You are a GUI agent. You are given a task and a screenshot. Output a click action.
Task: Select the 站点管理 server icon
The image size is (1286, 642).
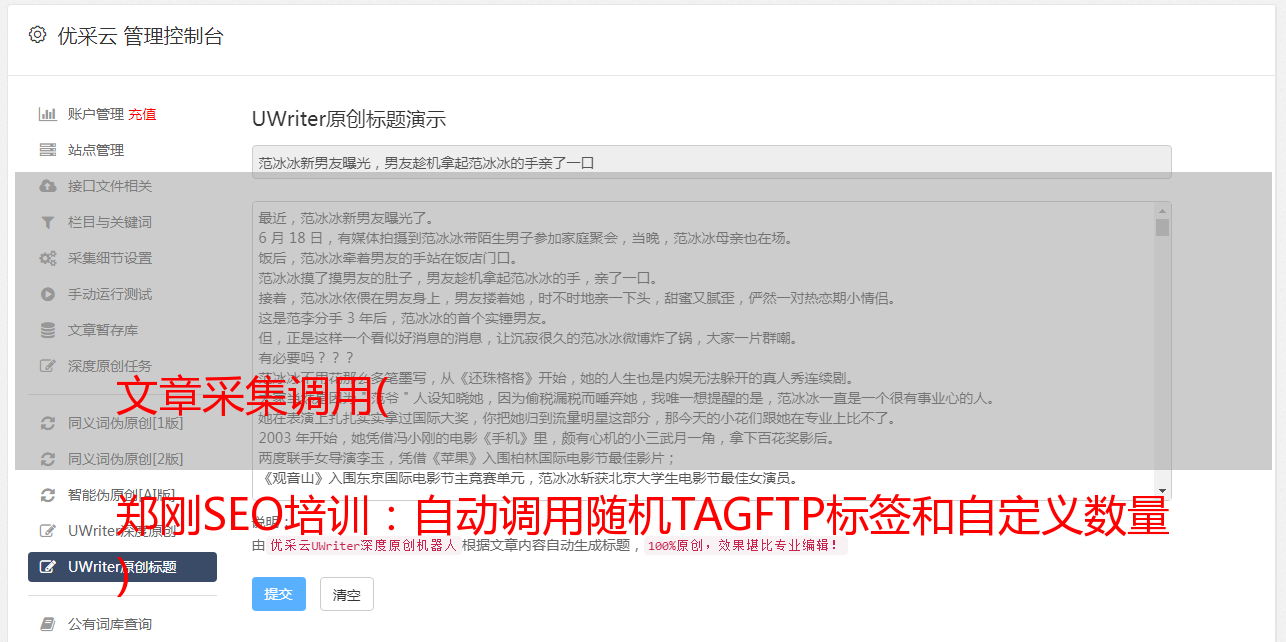point(47,150)
